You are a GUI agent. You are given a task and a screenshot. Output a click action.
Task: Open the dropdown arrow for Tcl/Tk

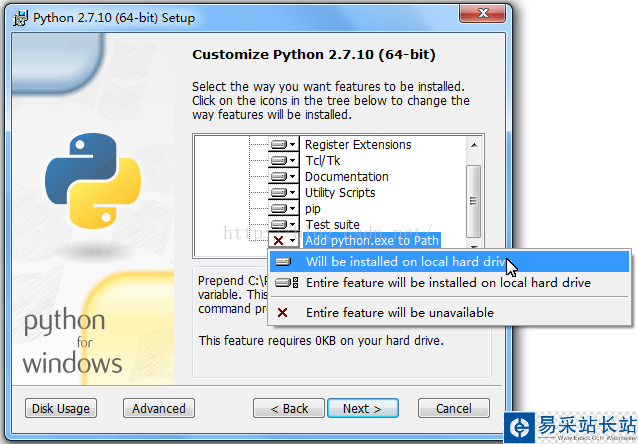pyautogui.click(x=293, y=160)
